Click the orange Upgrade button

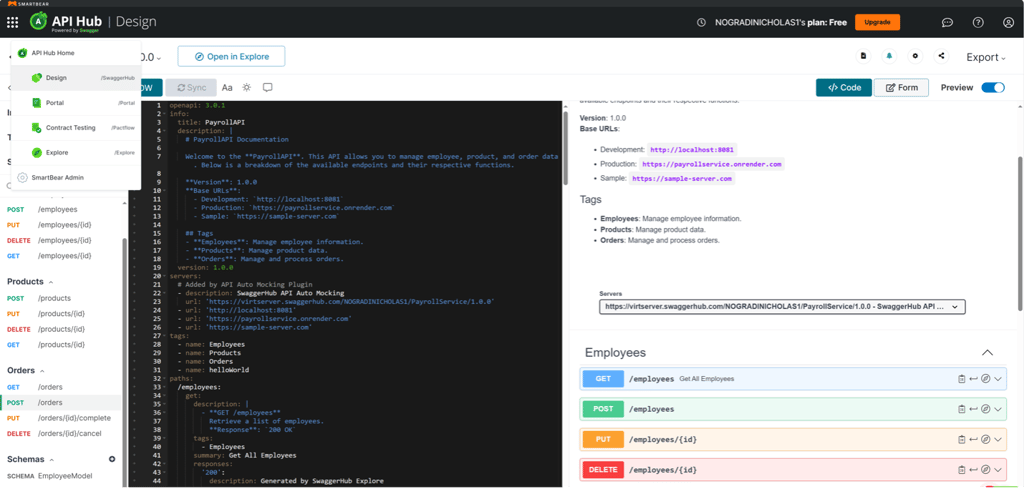click(877, 22)
